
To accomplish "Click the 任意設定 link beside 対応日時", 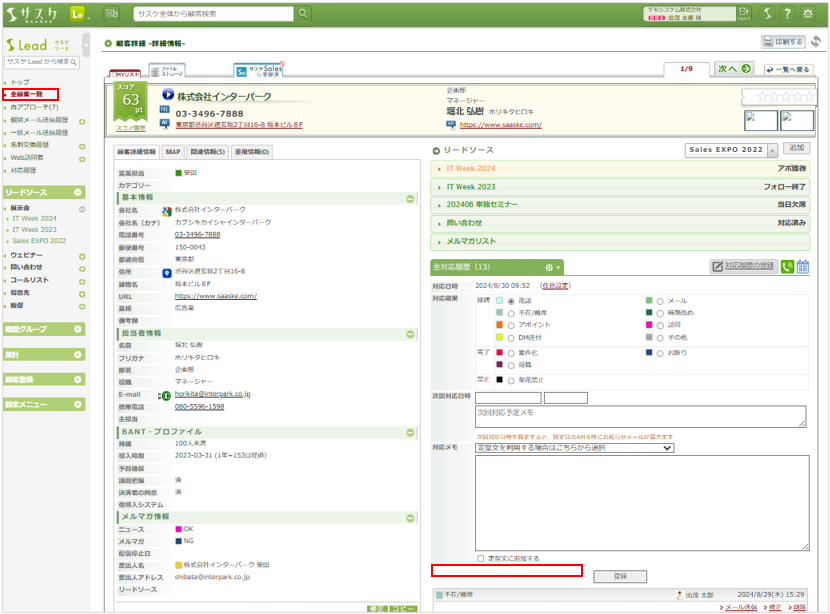I will click(x=555, y=286).
